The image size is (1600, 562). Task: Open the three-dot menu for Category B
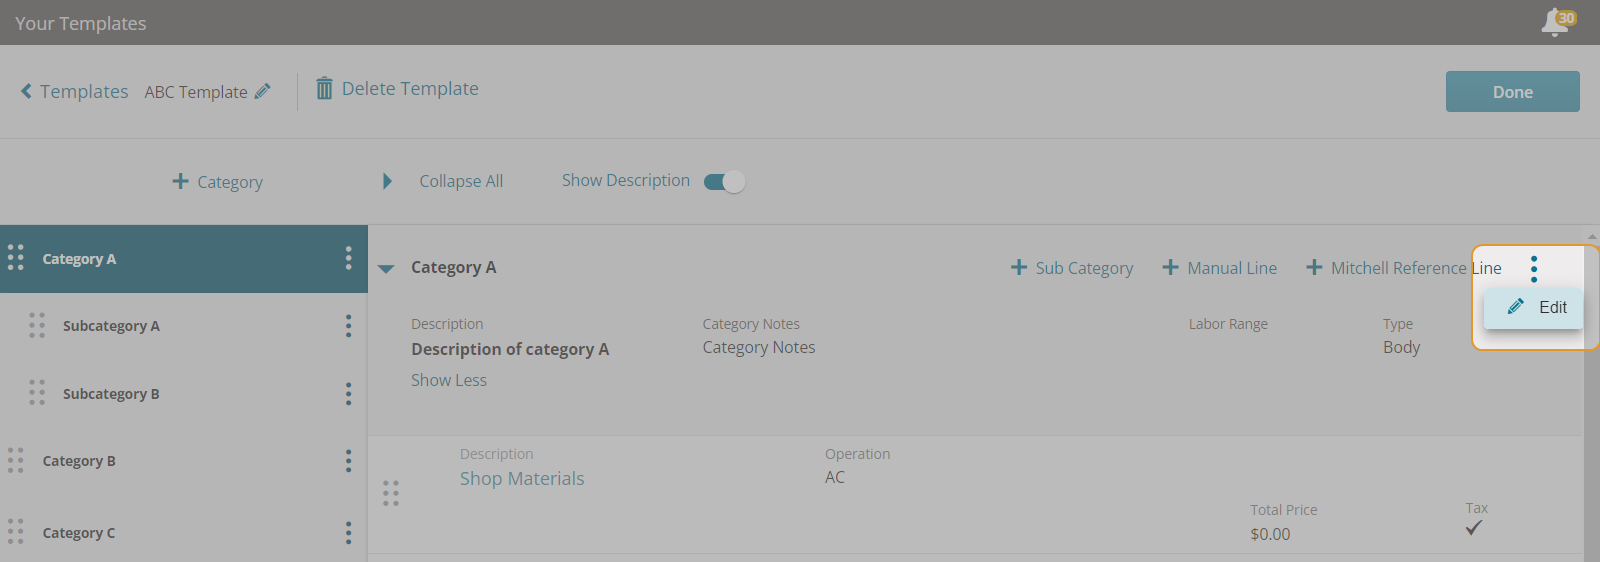pos(348,461)
